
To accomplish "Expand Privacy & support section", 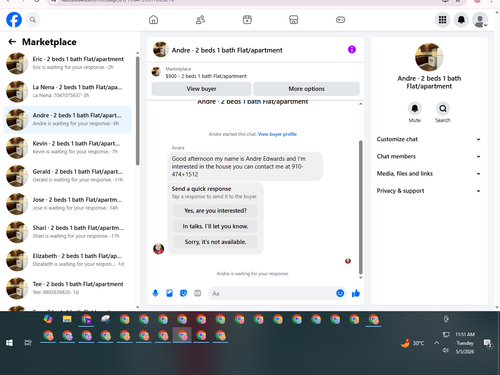I will click(429, 191).
